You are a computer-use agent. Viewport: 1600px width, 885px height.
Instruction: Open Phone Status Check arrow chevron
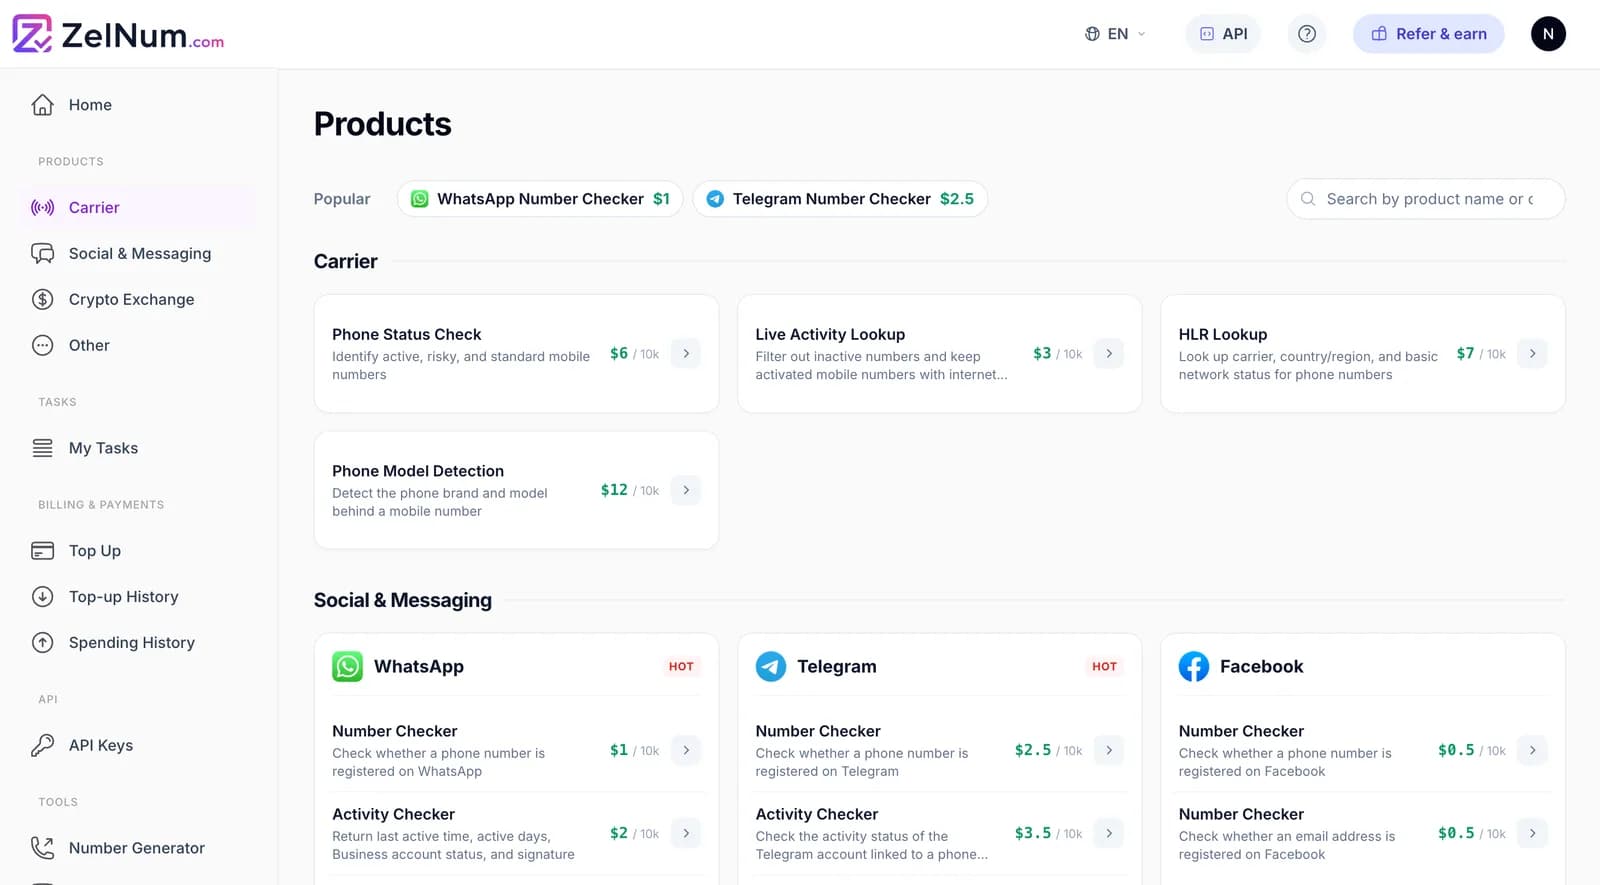[686, 354]
